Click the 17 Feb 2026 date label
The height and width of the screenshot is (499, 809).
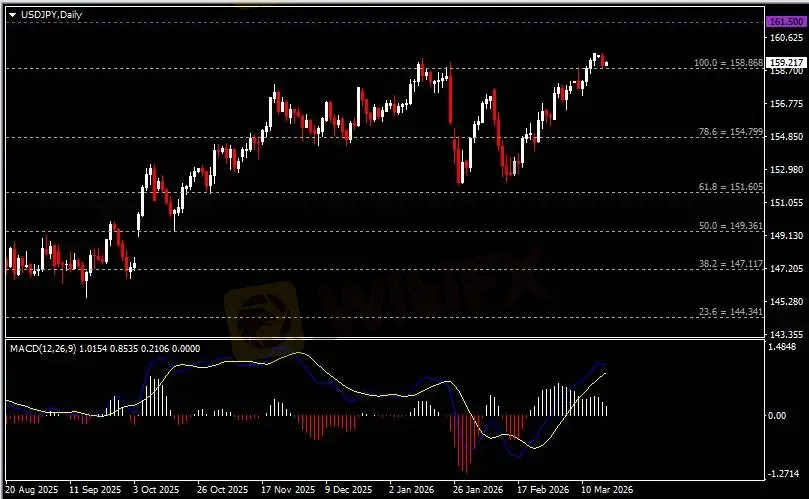(543, 489)
